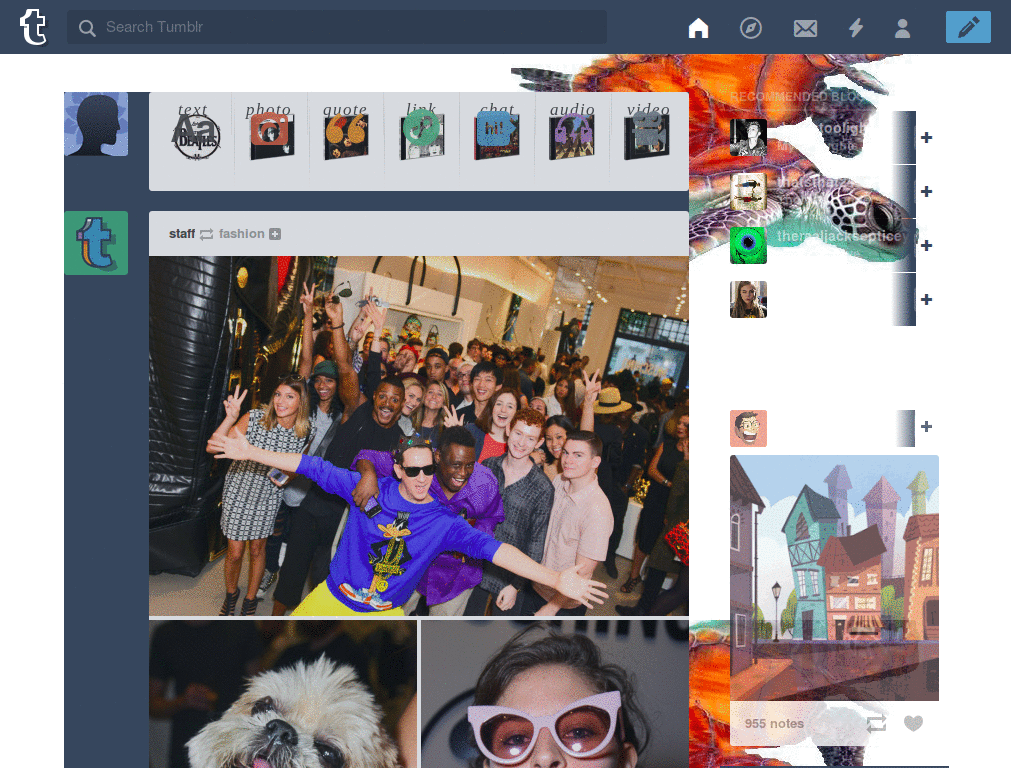
Task: Create a new text post
Action: tap(195, 133)
